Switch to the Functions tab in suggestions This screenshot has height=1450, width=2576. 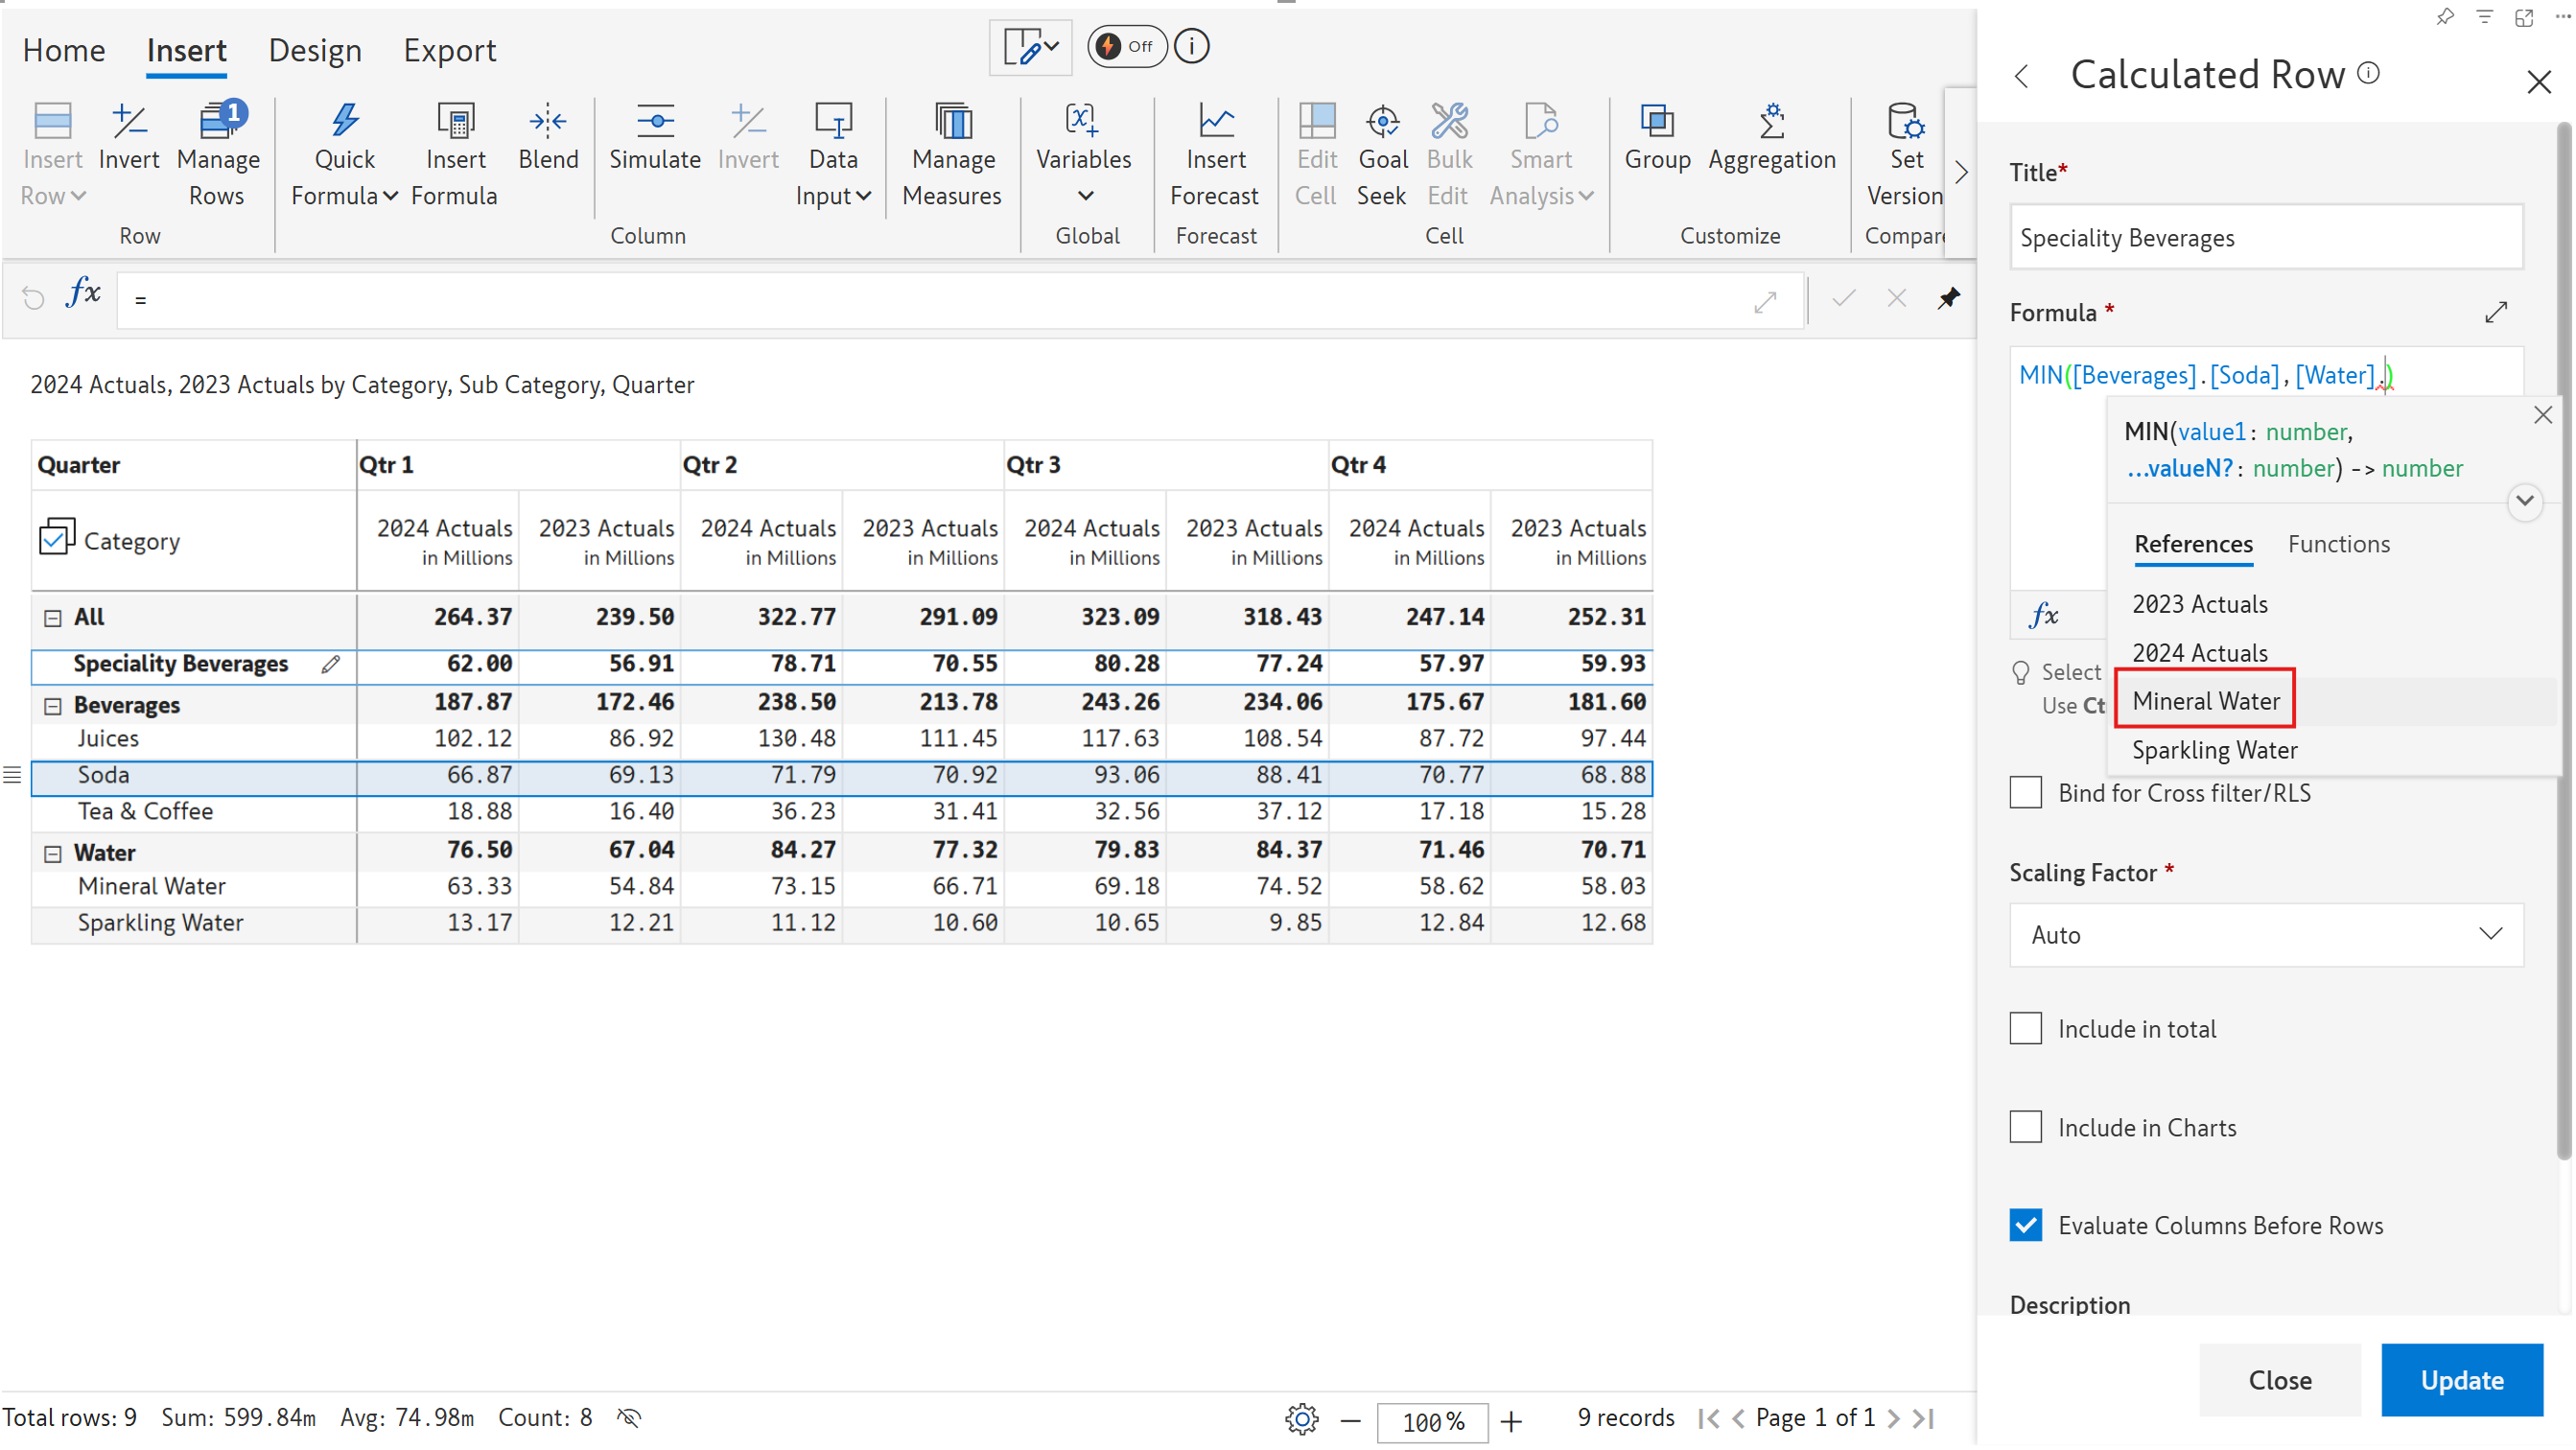2338,544
